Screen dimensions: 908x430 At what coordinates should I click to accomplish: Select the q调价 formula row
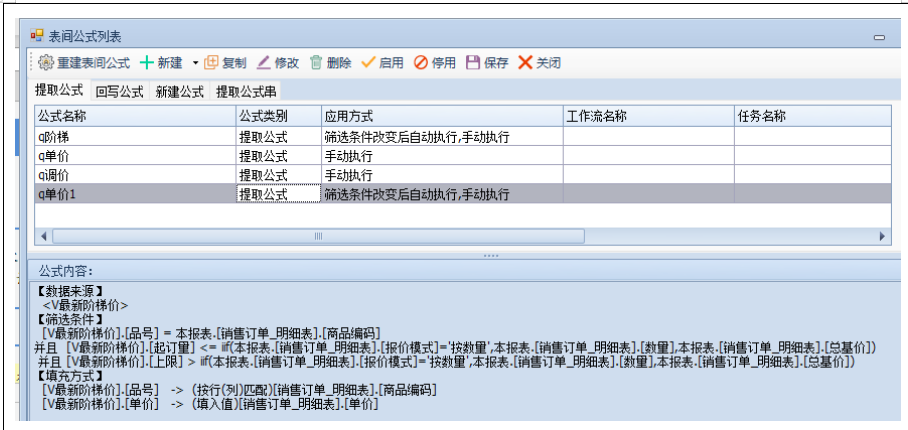coord(54,174)
